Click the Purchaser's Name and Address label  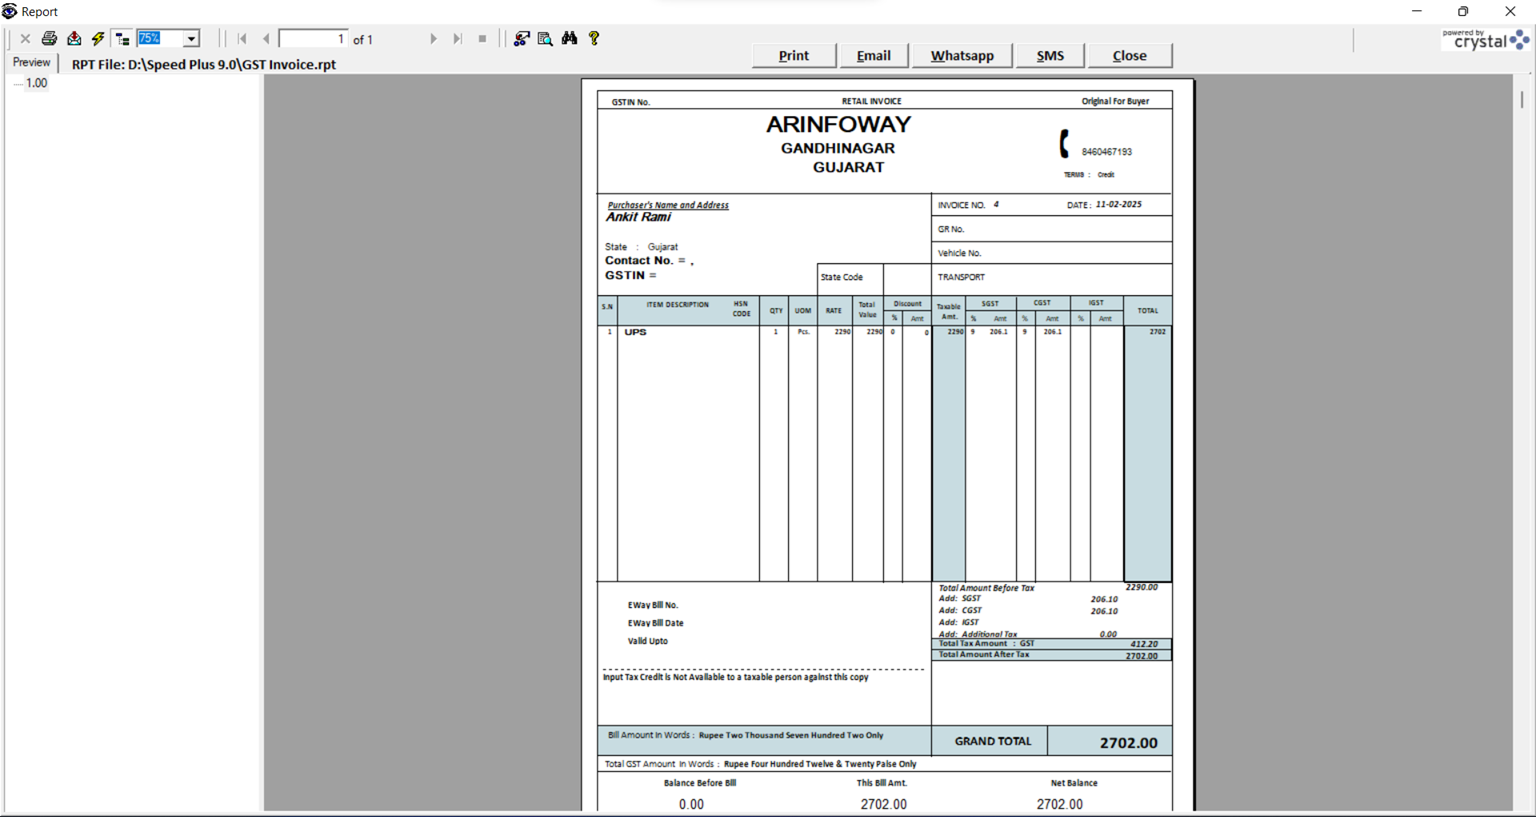[668, 205]
